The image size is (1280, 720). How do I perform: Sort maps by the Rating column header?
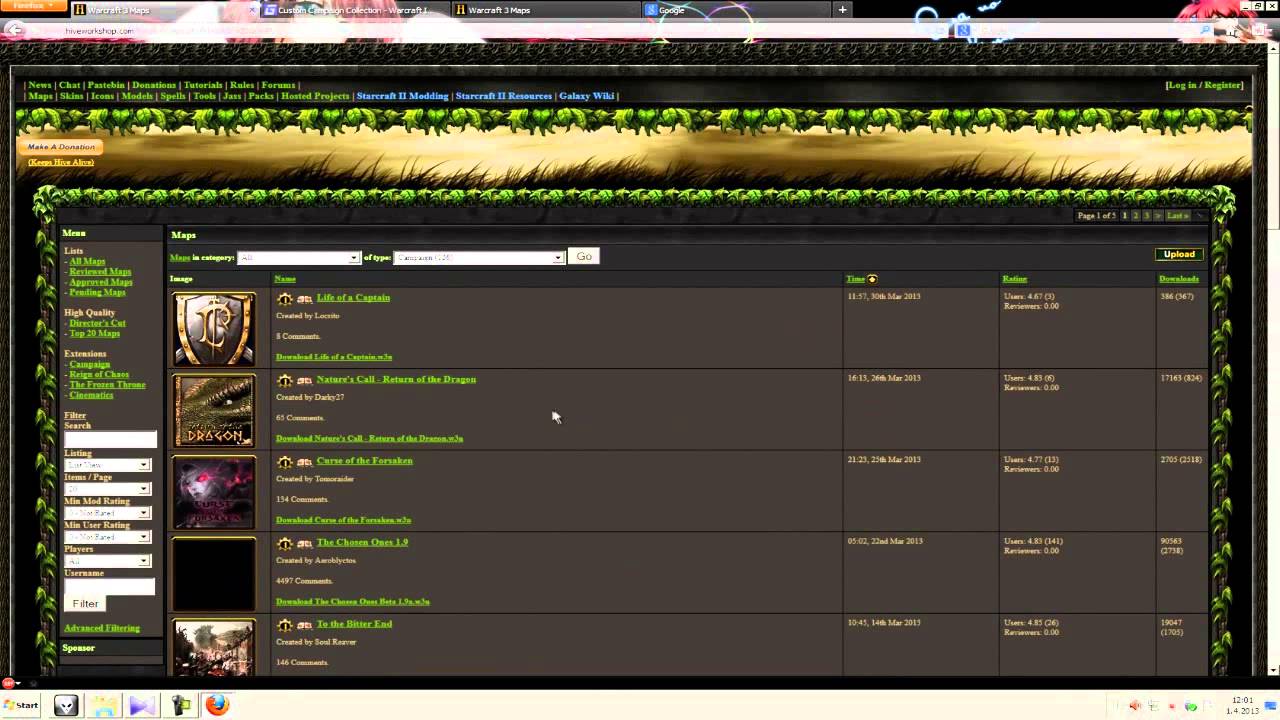pos(1014,279)
